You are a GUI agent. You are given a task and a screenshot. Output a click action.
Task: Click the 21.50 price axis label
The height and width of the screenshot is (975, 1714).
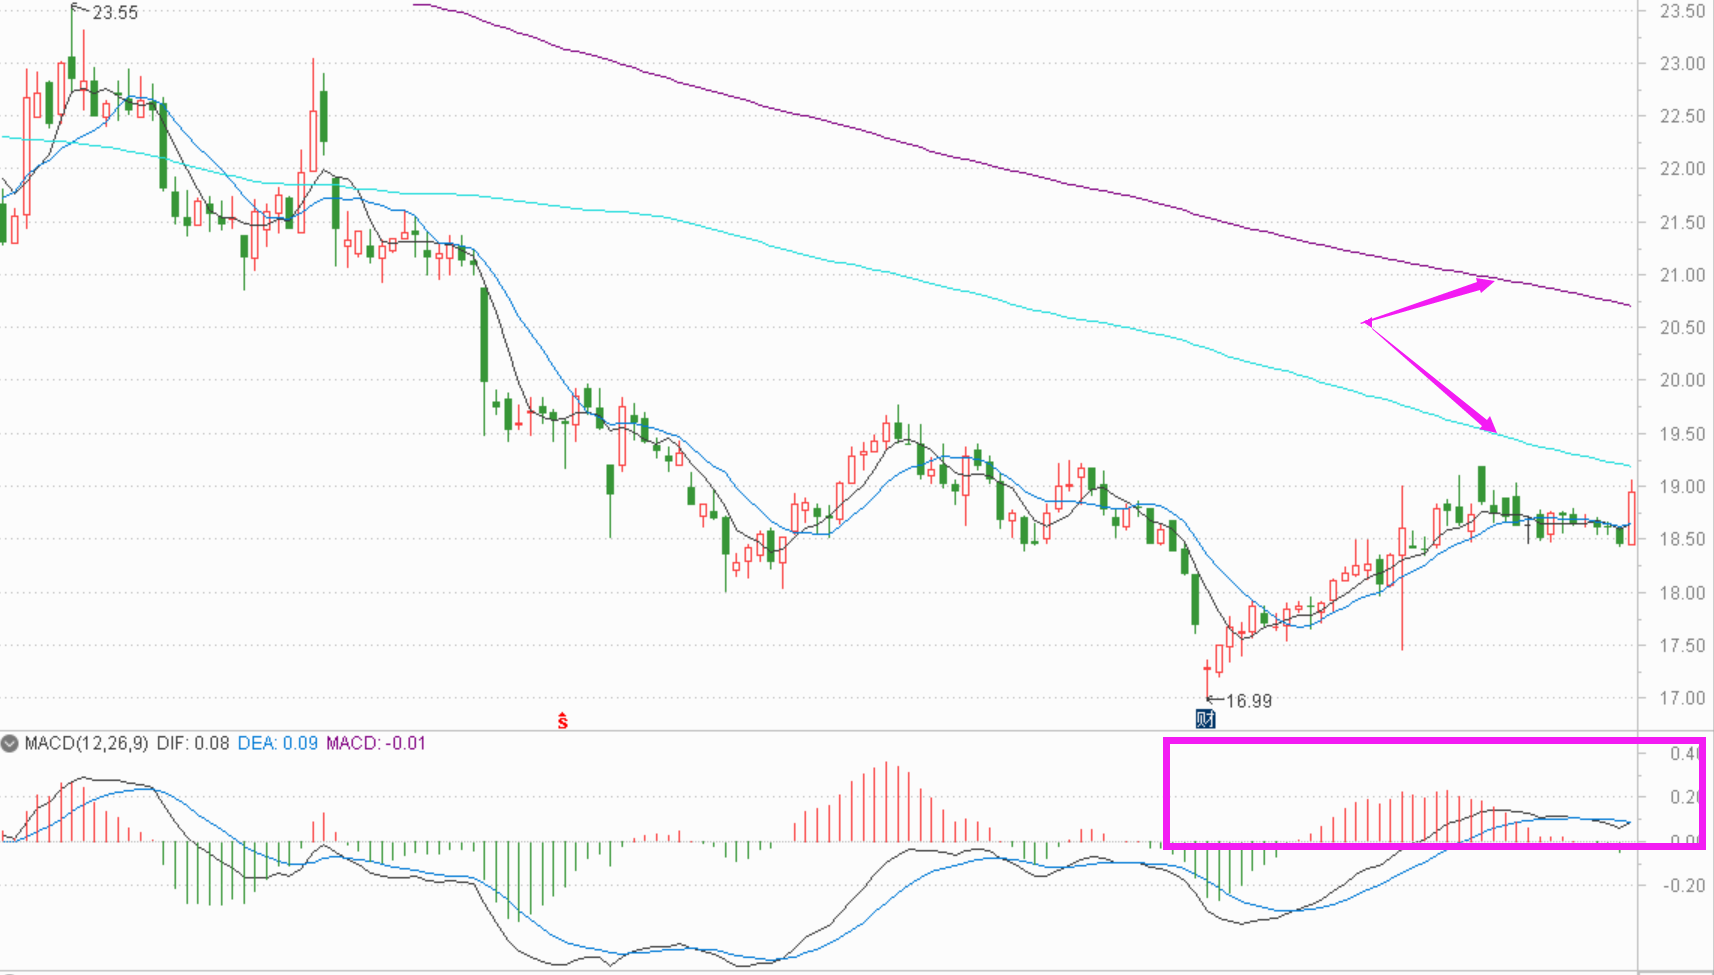(x=1682, y=222)
